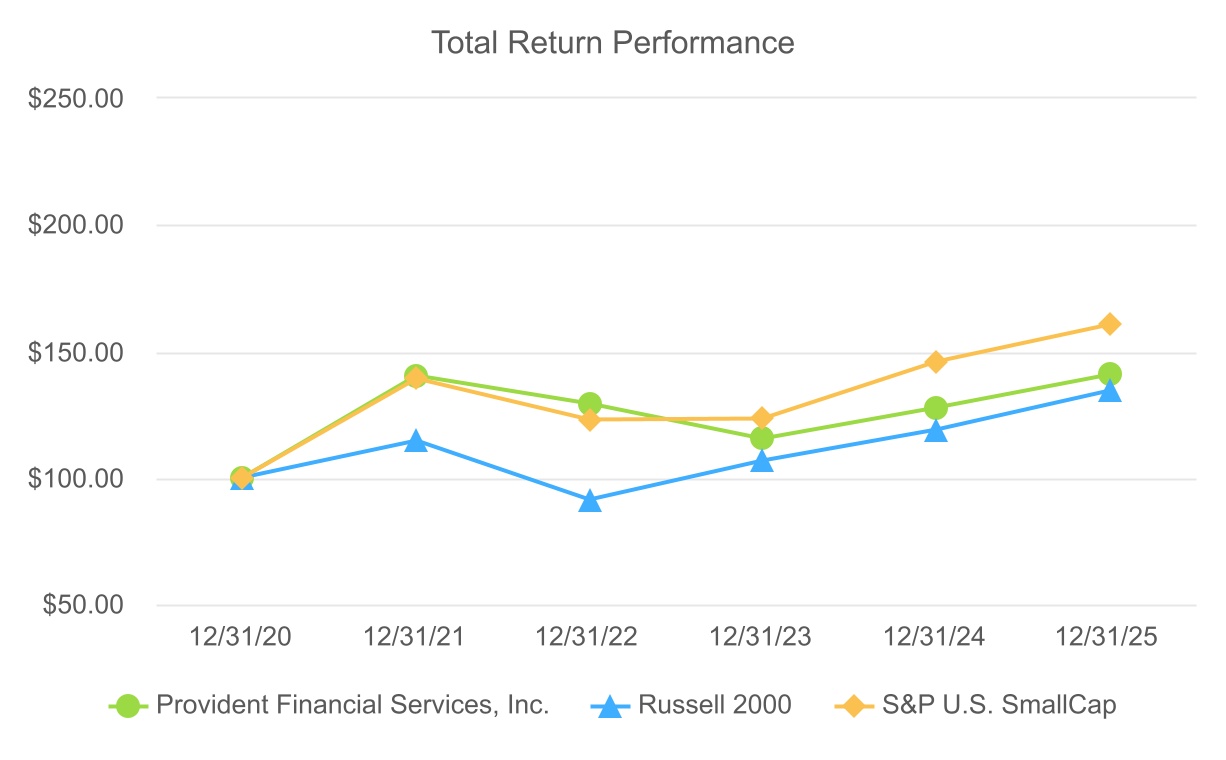Click Russell 2000 triangle at 12/31/21
This screenshot has height=760, width=1226.
(x=416, y=440)
